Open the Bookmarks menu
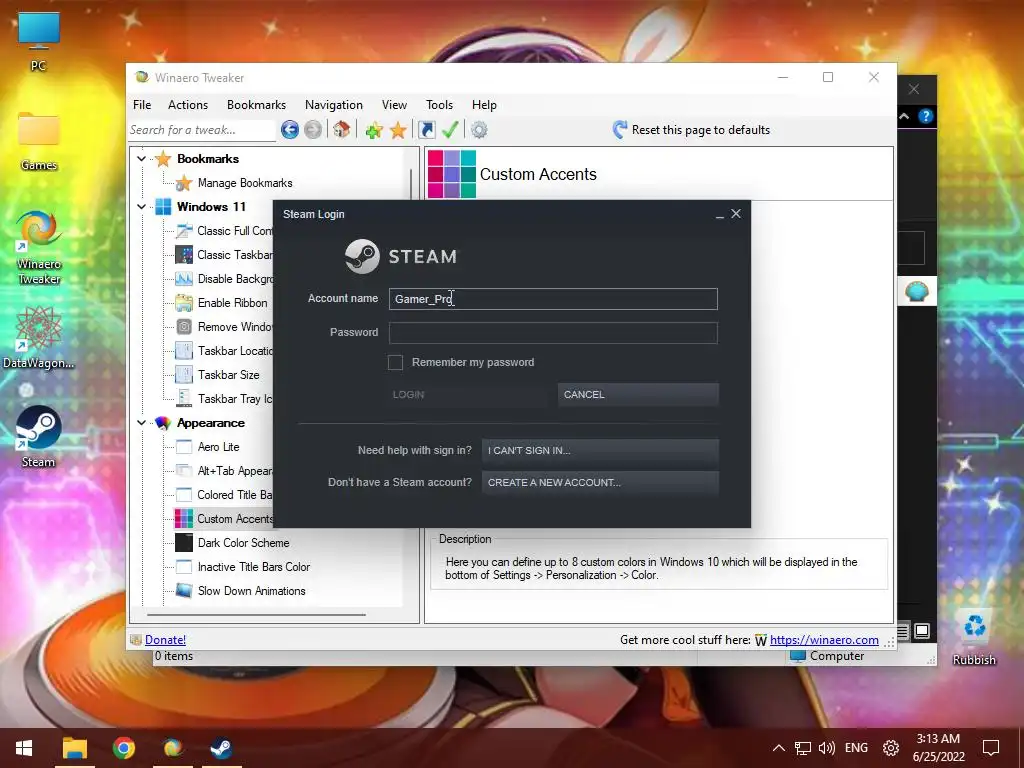This screenshot has width=1024, height=768. pos(257,104)
